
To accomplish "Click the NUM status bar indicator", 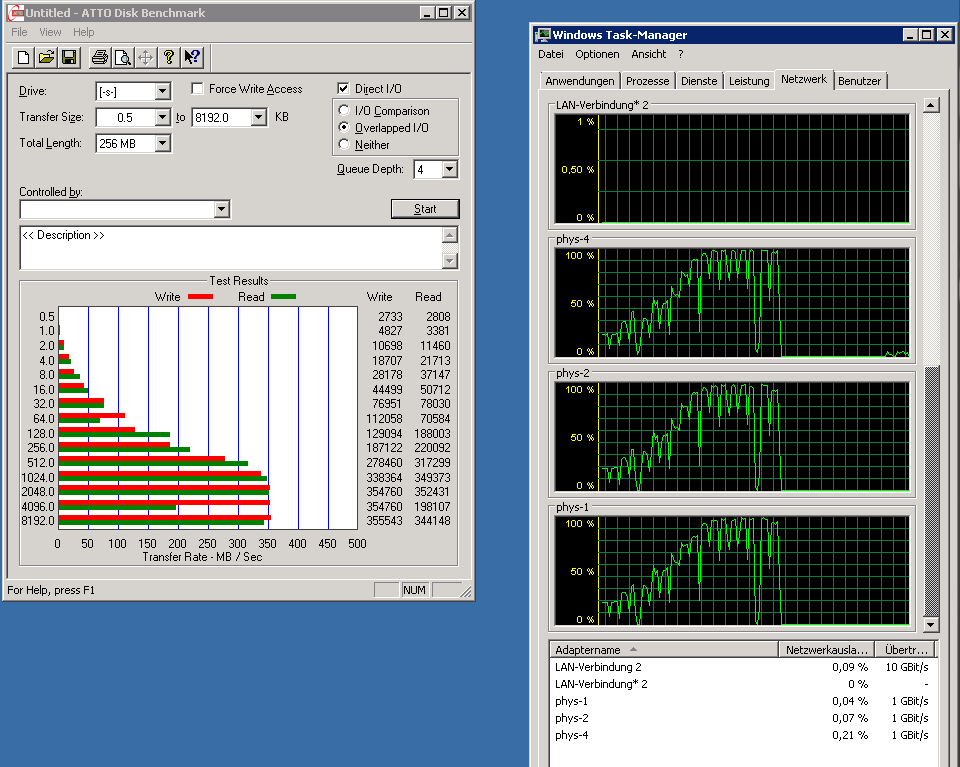I will pos(414,590).
